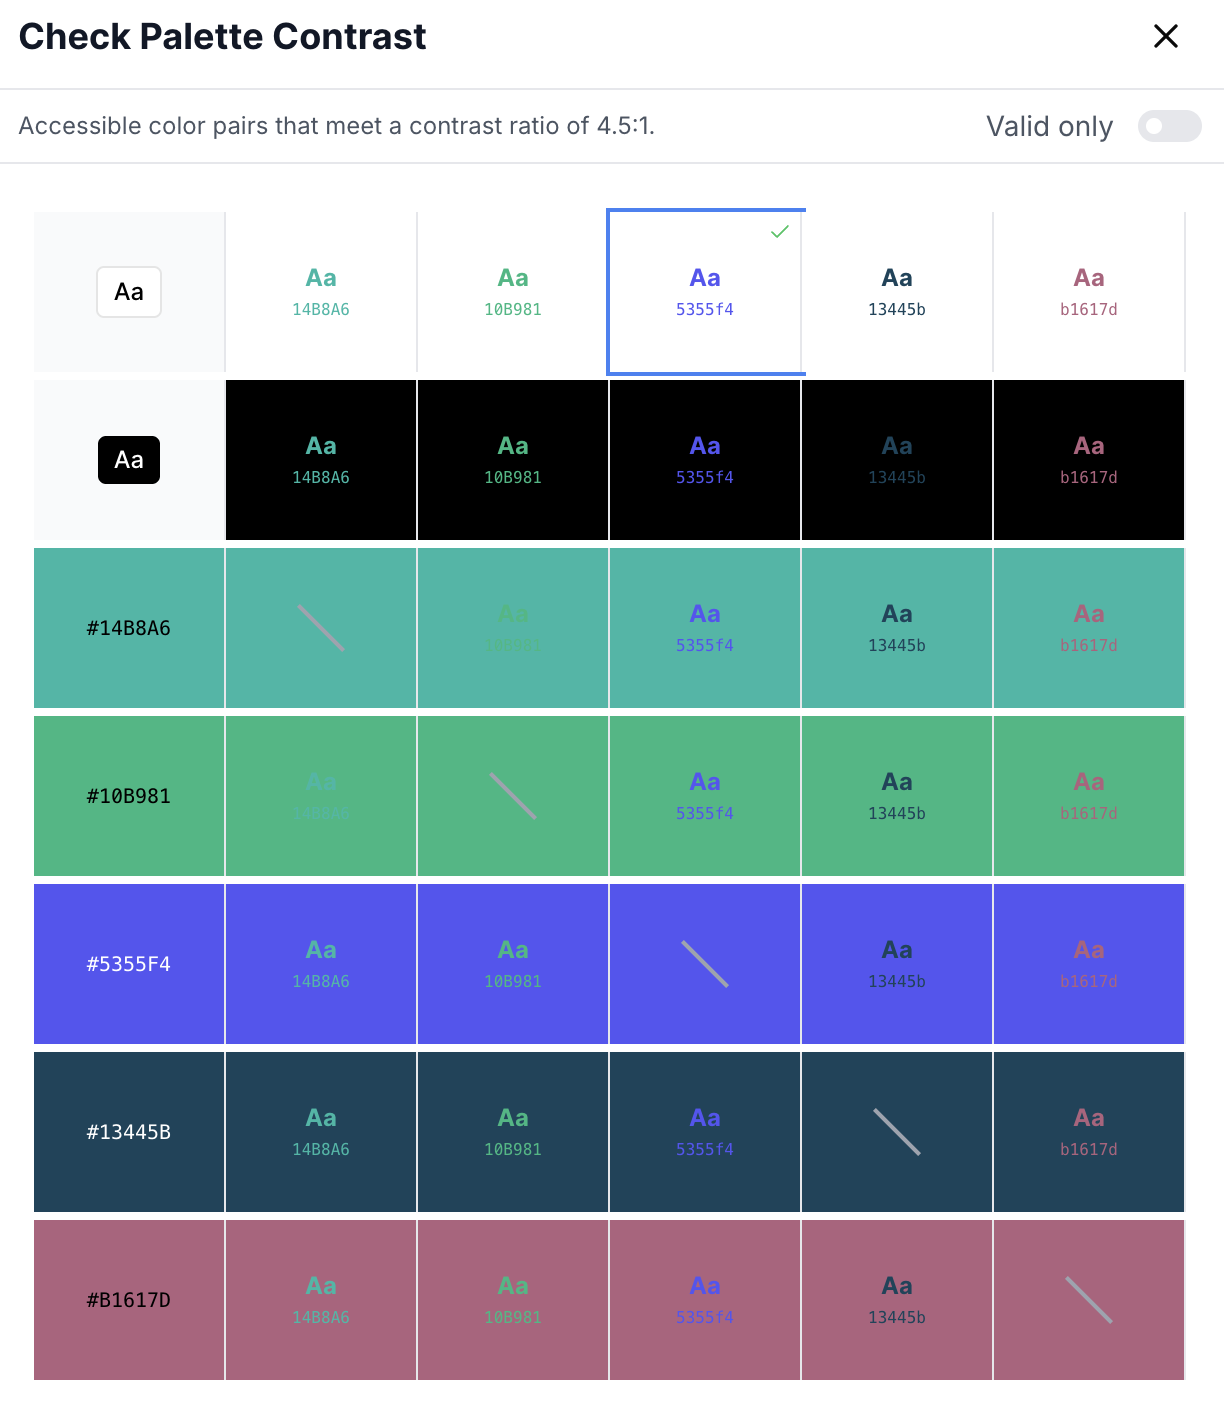
Task: Select the 14B8A6 text on white cell
Action: [x=320, y=291]
